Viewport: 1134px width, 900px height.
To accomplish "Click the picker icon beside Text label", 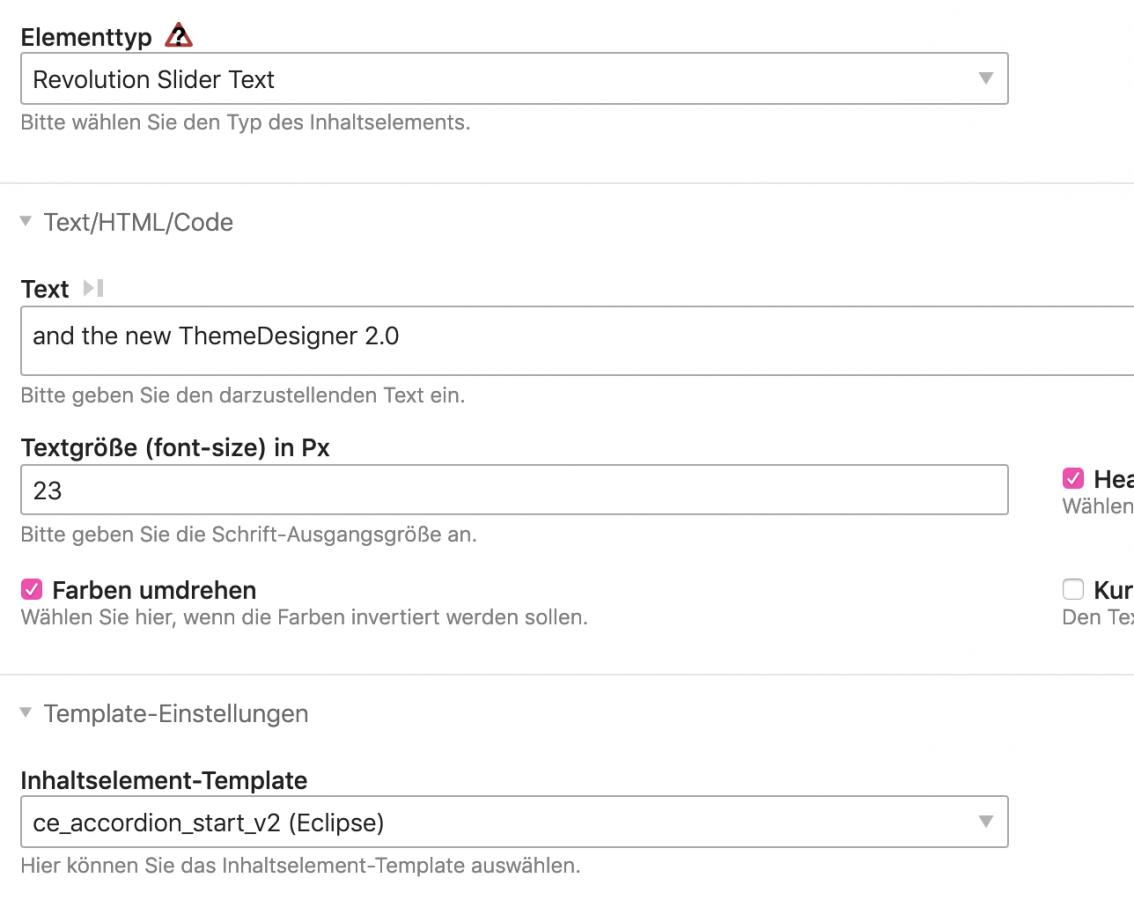I will [x=93, y=290].
